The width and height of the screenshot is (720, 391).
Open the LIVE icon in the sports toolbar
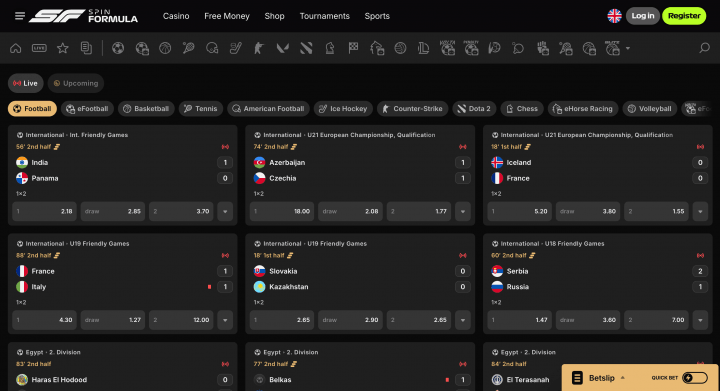click(39, 48)
